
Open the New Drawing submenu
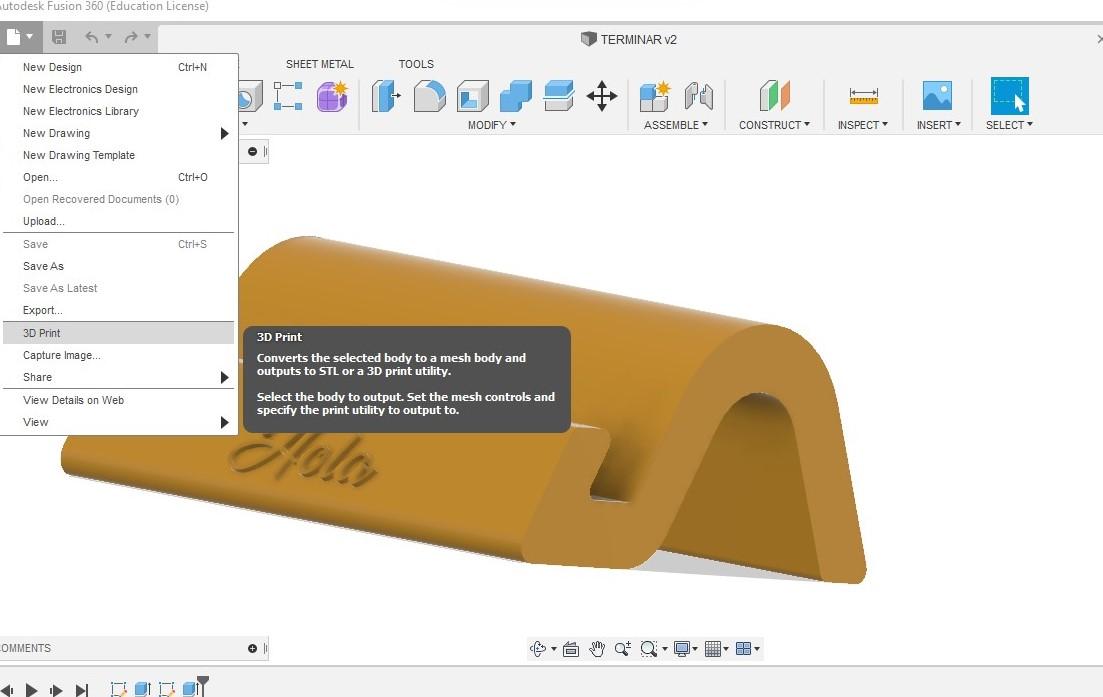[x=118, y=133]
